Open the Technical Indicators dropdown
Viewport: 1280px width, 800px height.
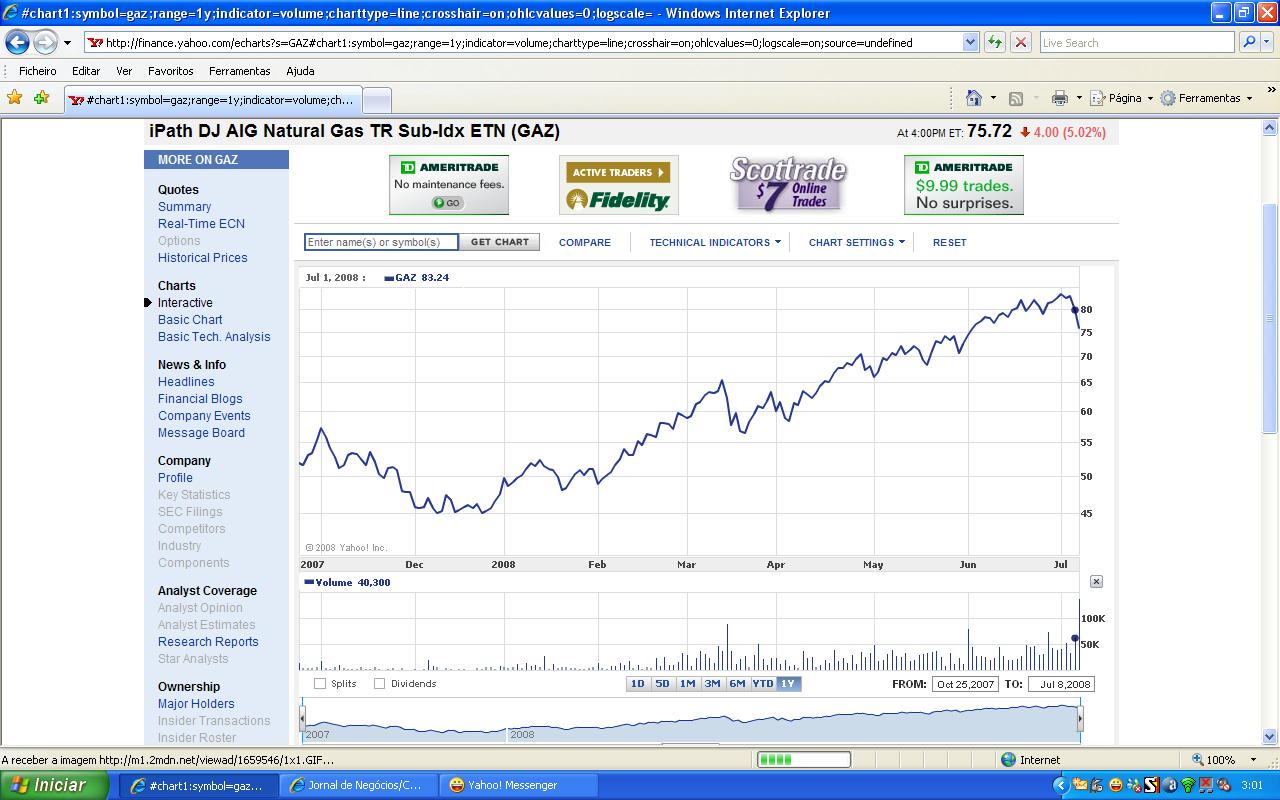(715, 242)
